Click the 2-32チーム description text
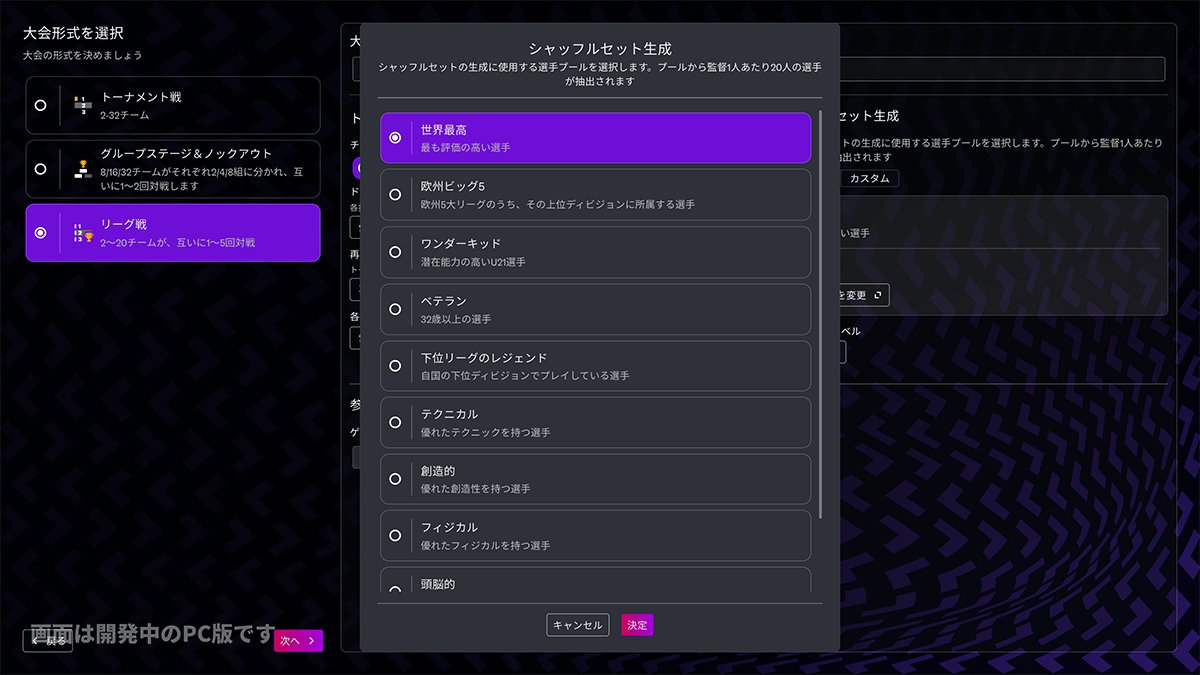 coord(125,116)
